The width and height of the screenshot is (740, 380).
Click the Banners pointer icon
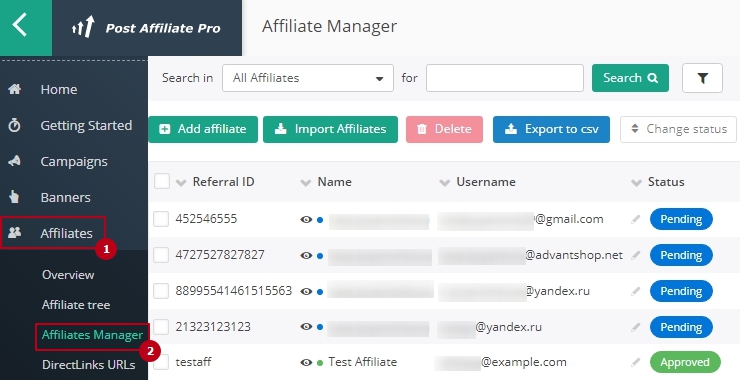[x=15, y=197]
